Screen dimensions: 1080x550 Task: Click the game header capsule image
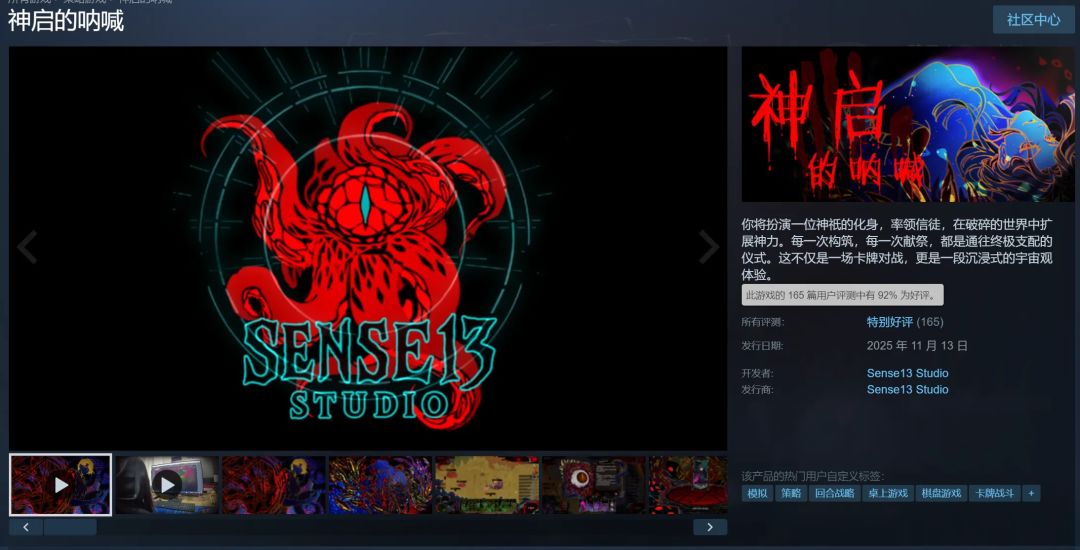tap(908, 124)
